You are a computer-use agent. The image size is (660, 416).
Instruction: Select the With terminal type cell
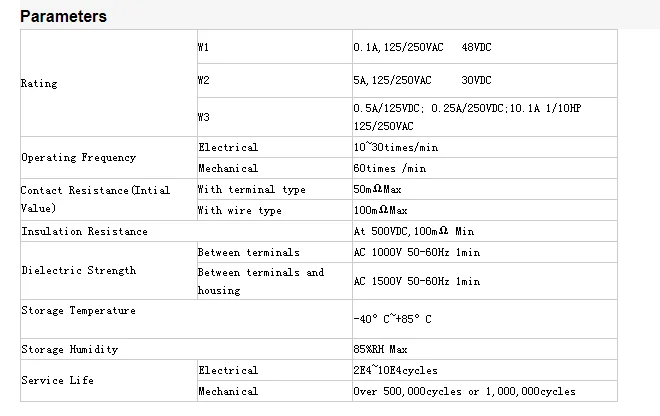point(251,189)
